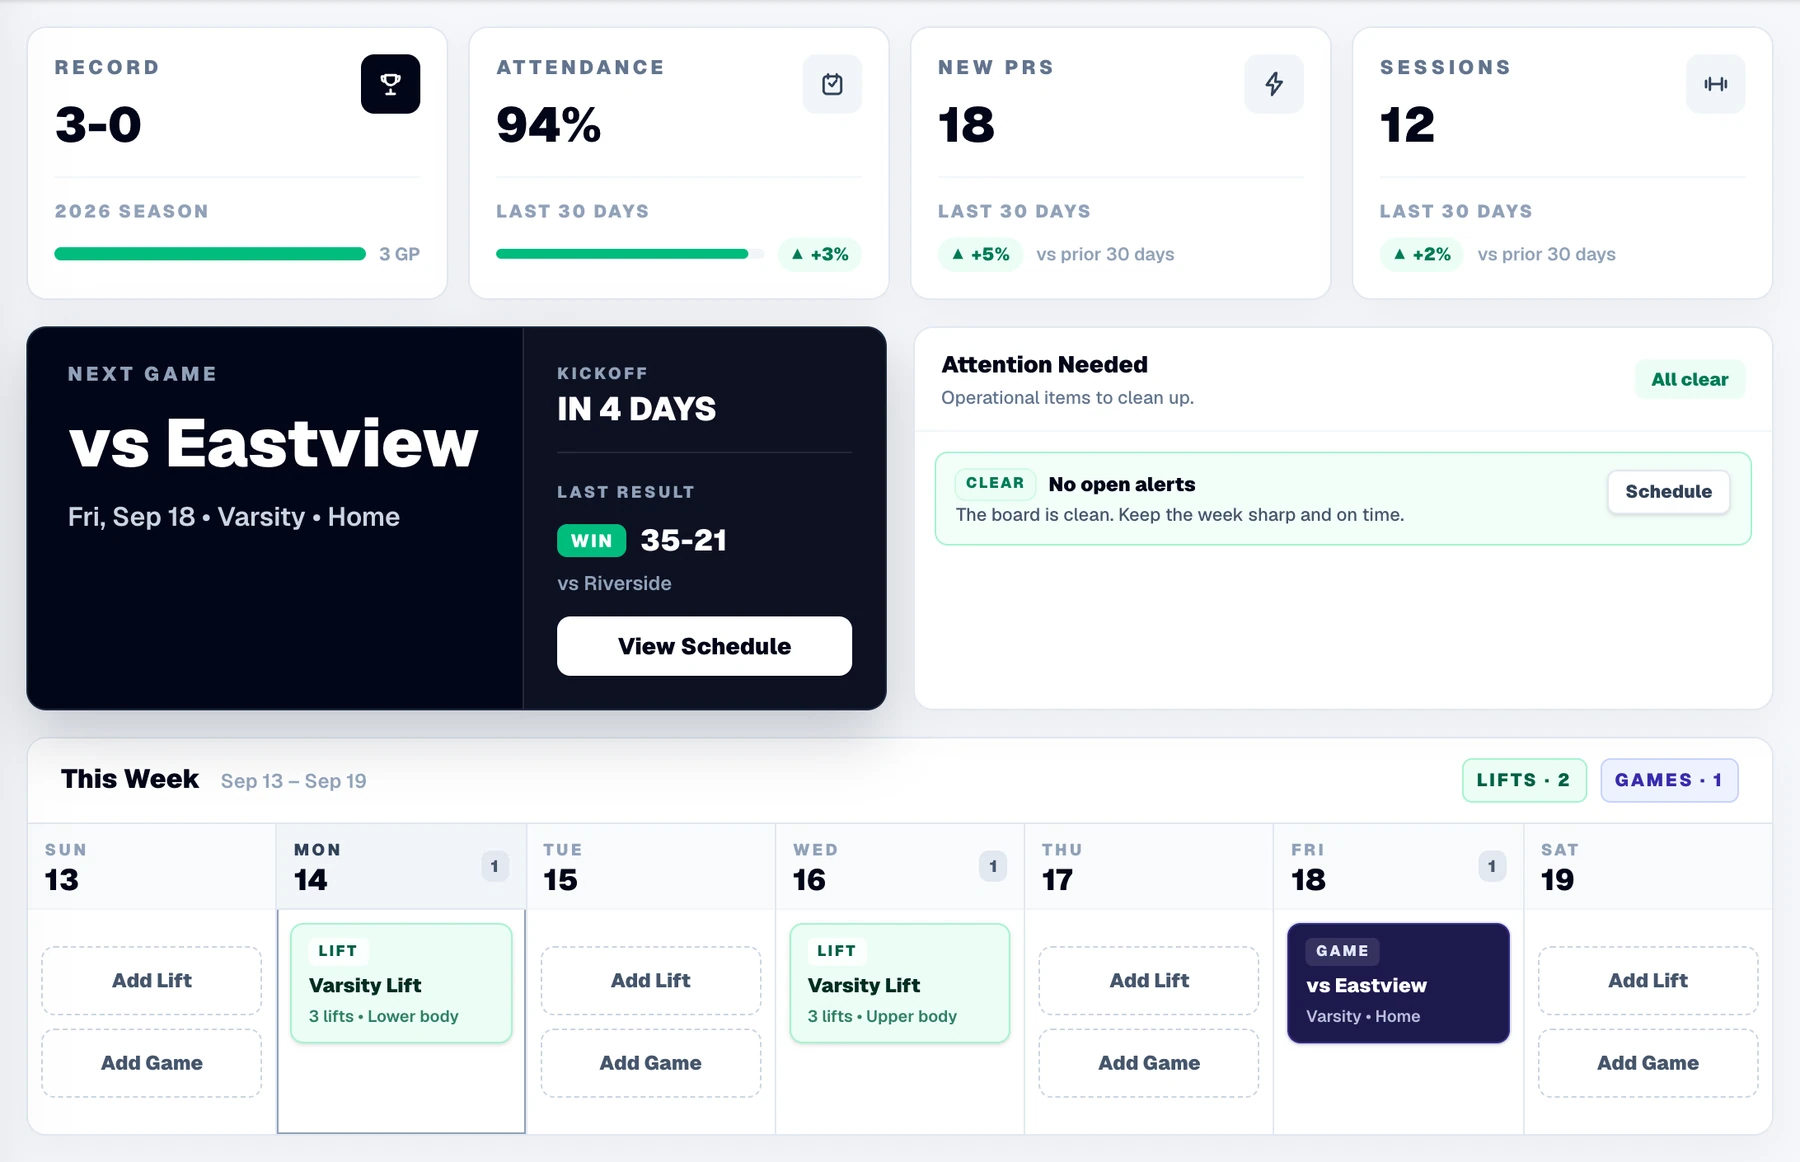Click the +2% Sessions trend badge
This screenshot has width=1800, height=1162.
click(1422, 254)
